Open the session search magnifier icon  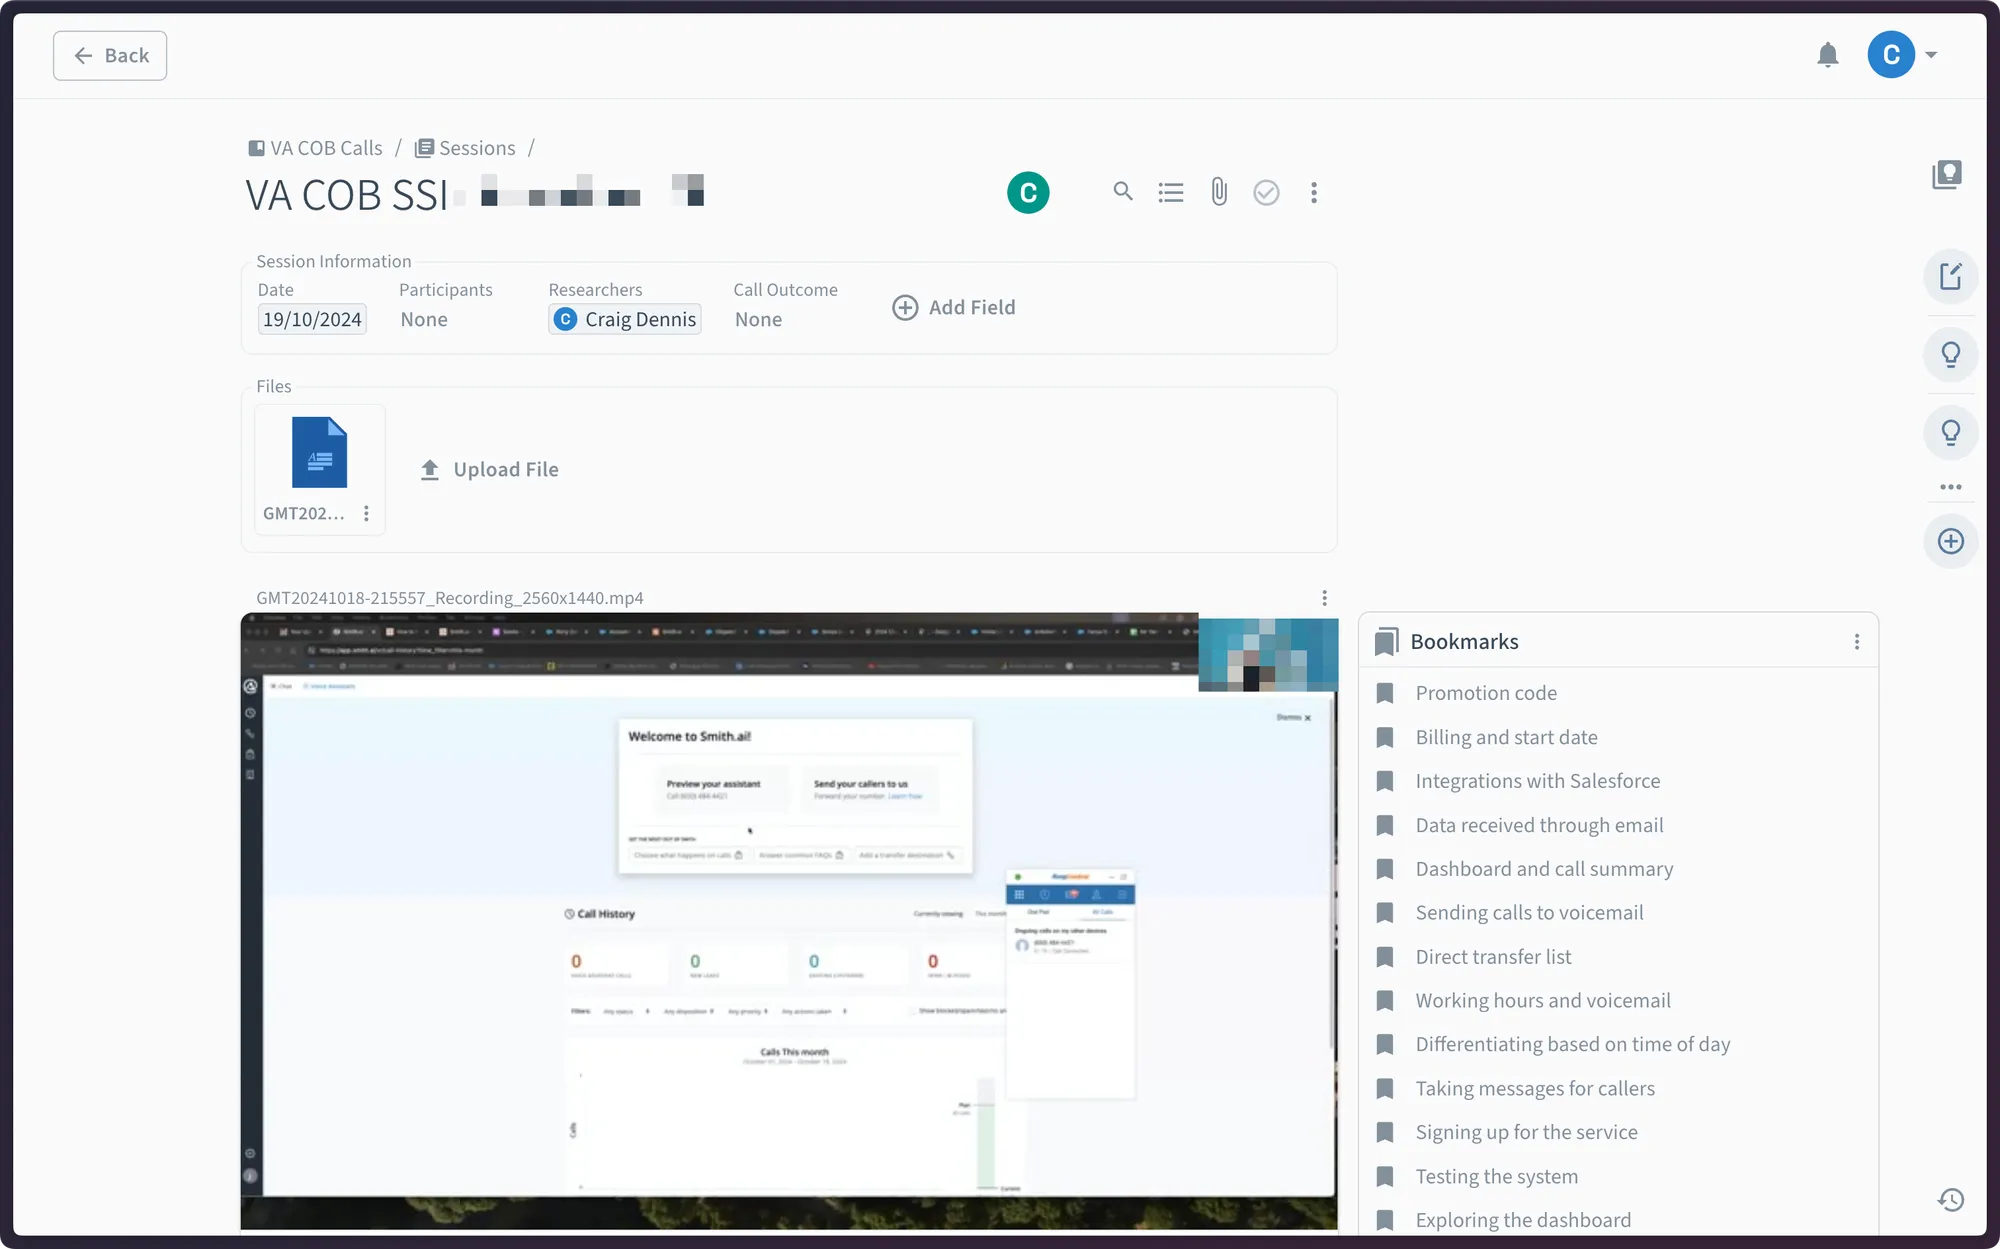(1123, 191)
